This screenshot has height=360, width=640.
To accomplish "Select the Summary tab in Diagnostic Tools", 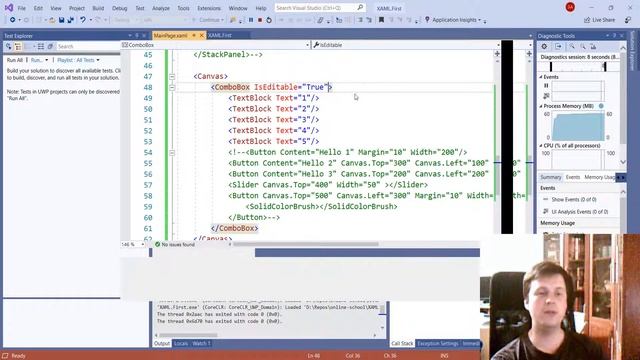I will (551, 177).
